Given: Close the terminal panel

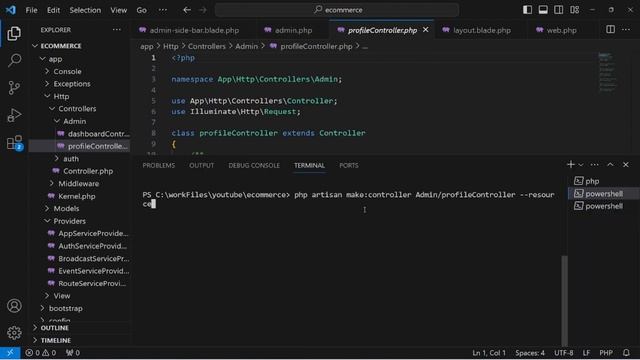Looking at the screenshot, I should coord(626,164).
